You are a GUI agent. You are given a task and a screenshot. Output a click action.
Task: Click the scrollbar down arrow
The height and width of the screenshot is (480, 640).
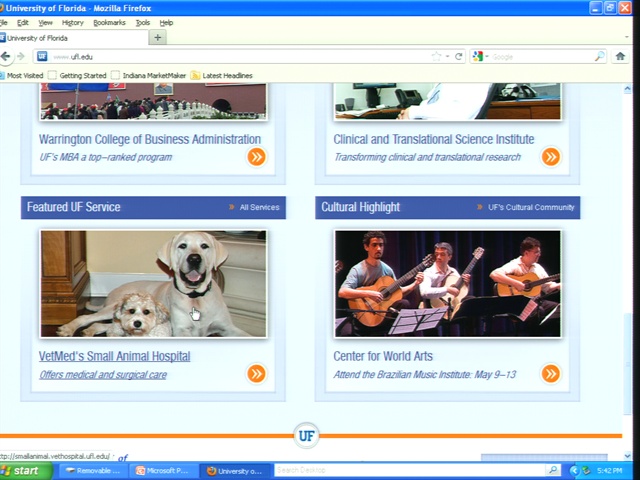(x=627, y=456)
